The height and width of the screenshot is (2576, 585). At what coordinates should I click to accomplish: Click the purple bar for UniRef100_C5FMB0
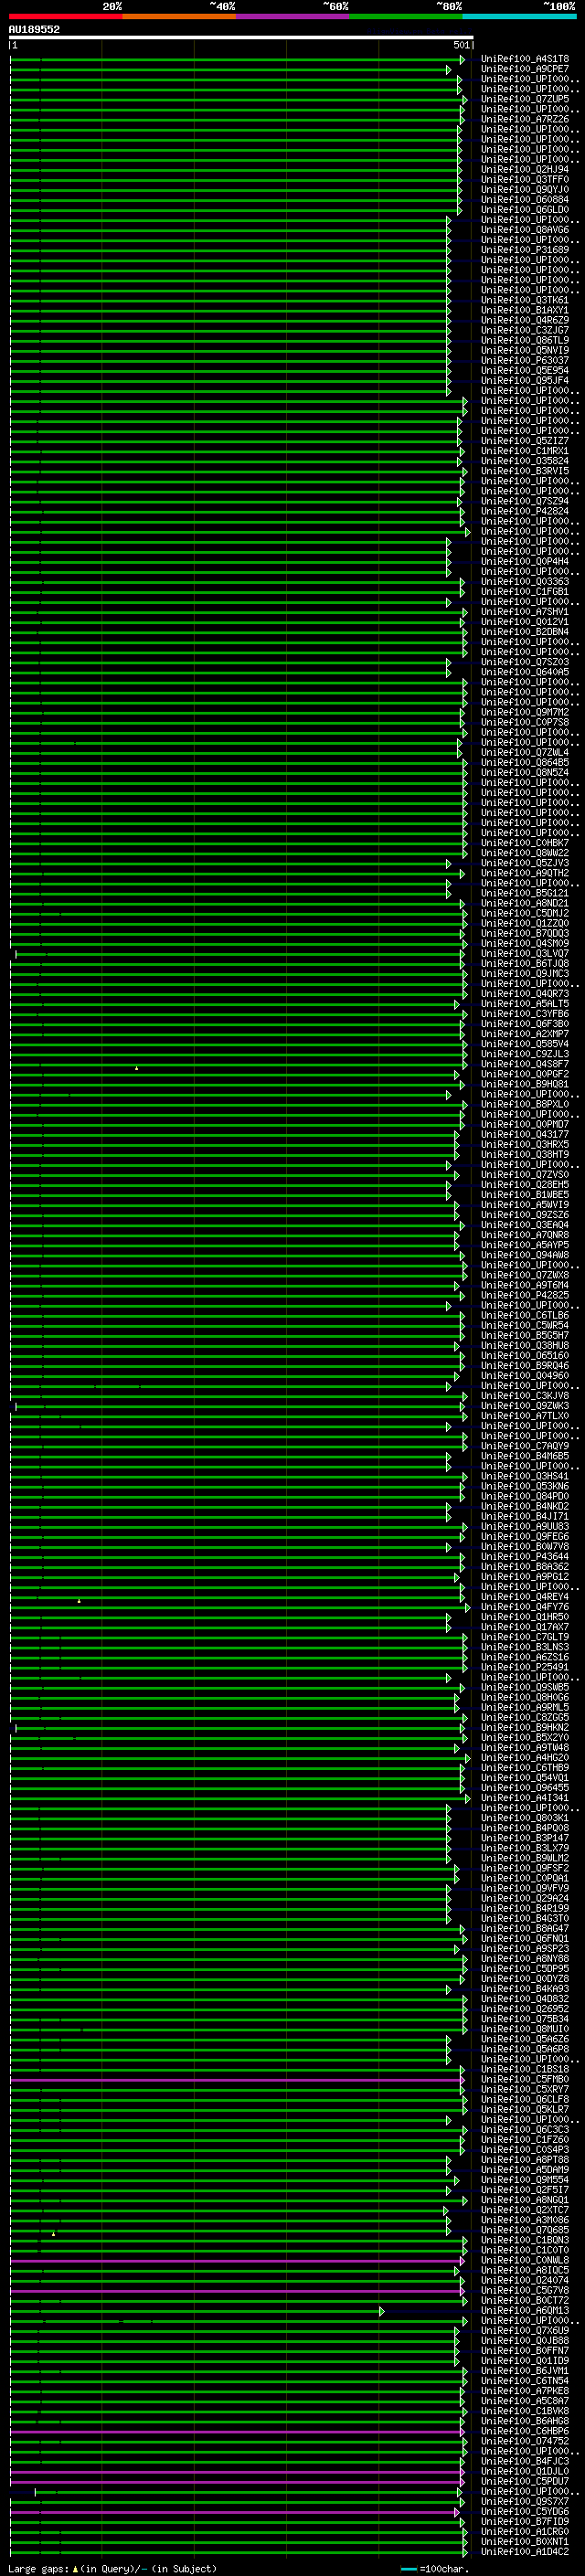(x=237, y=2080)
